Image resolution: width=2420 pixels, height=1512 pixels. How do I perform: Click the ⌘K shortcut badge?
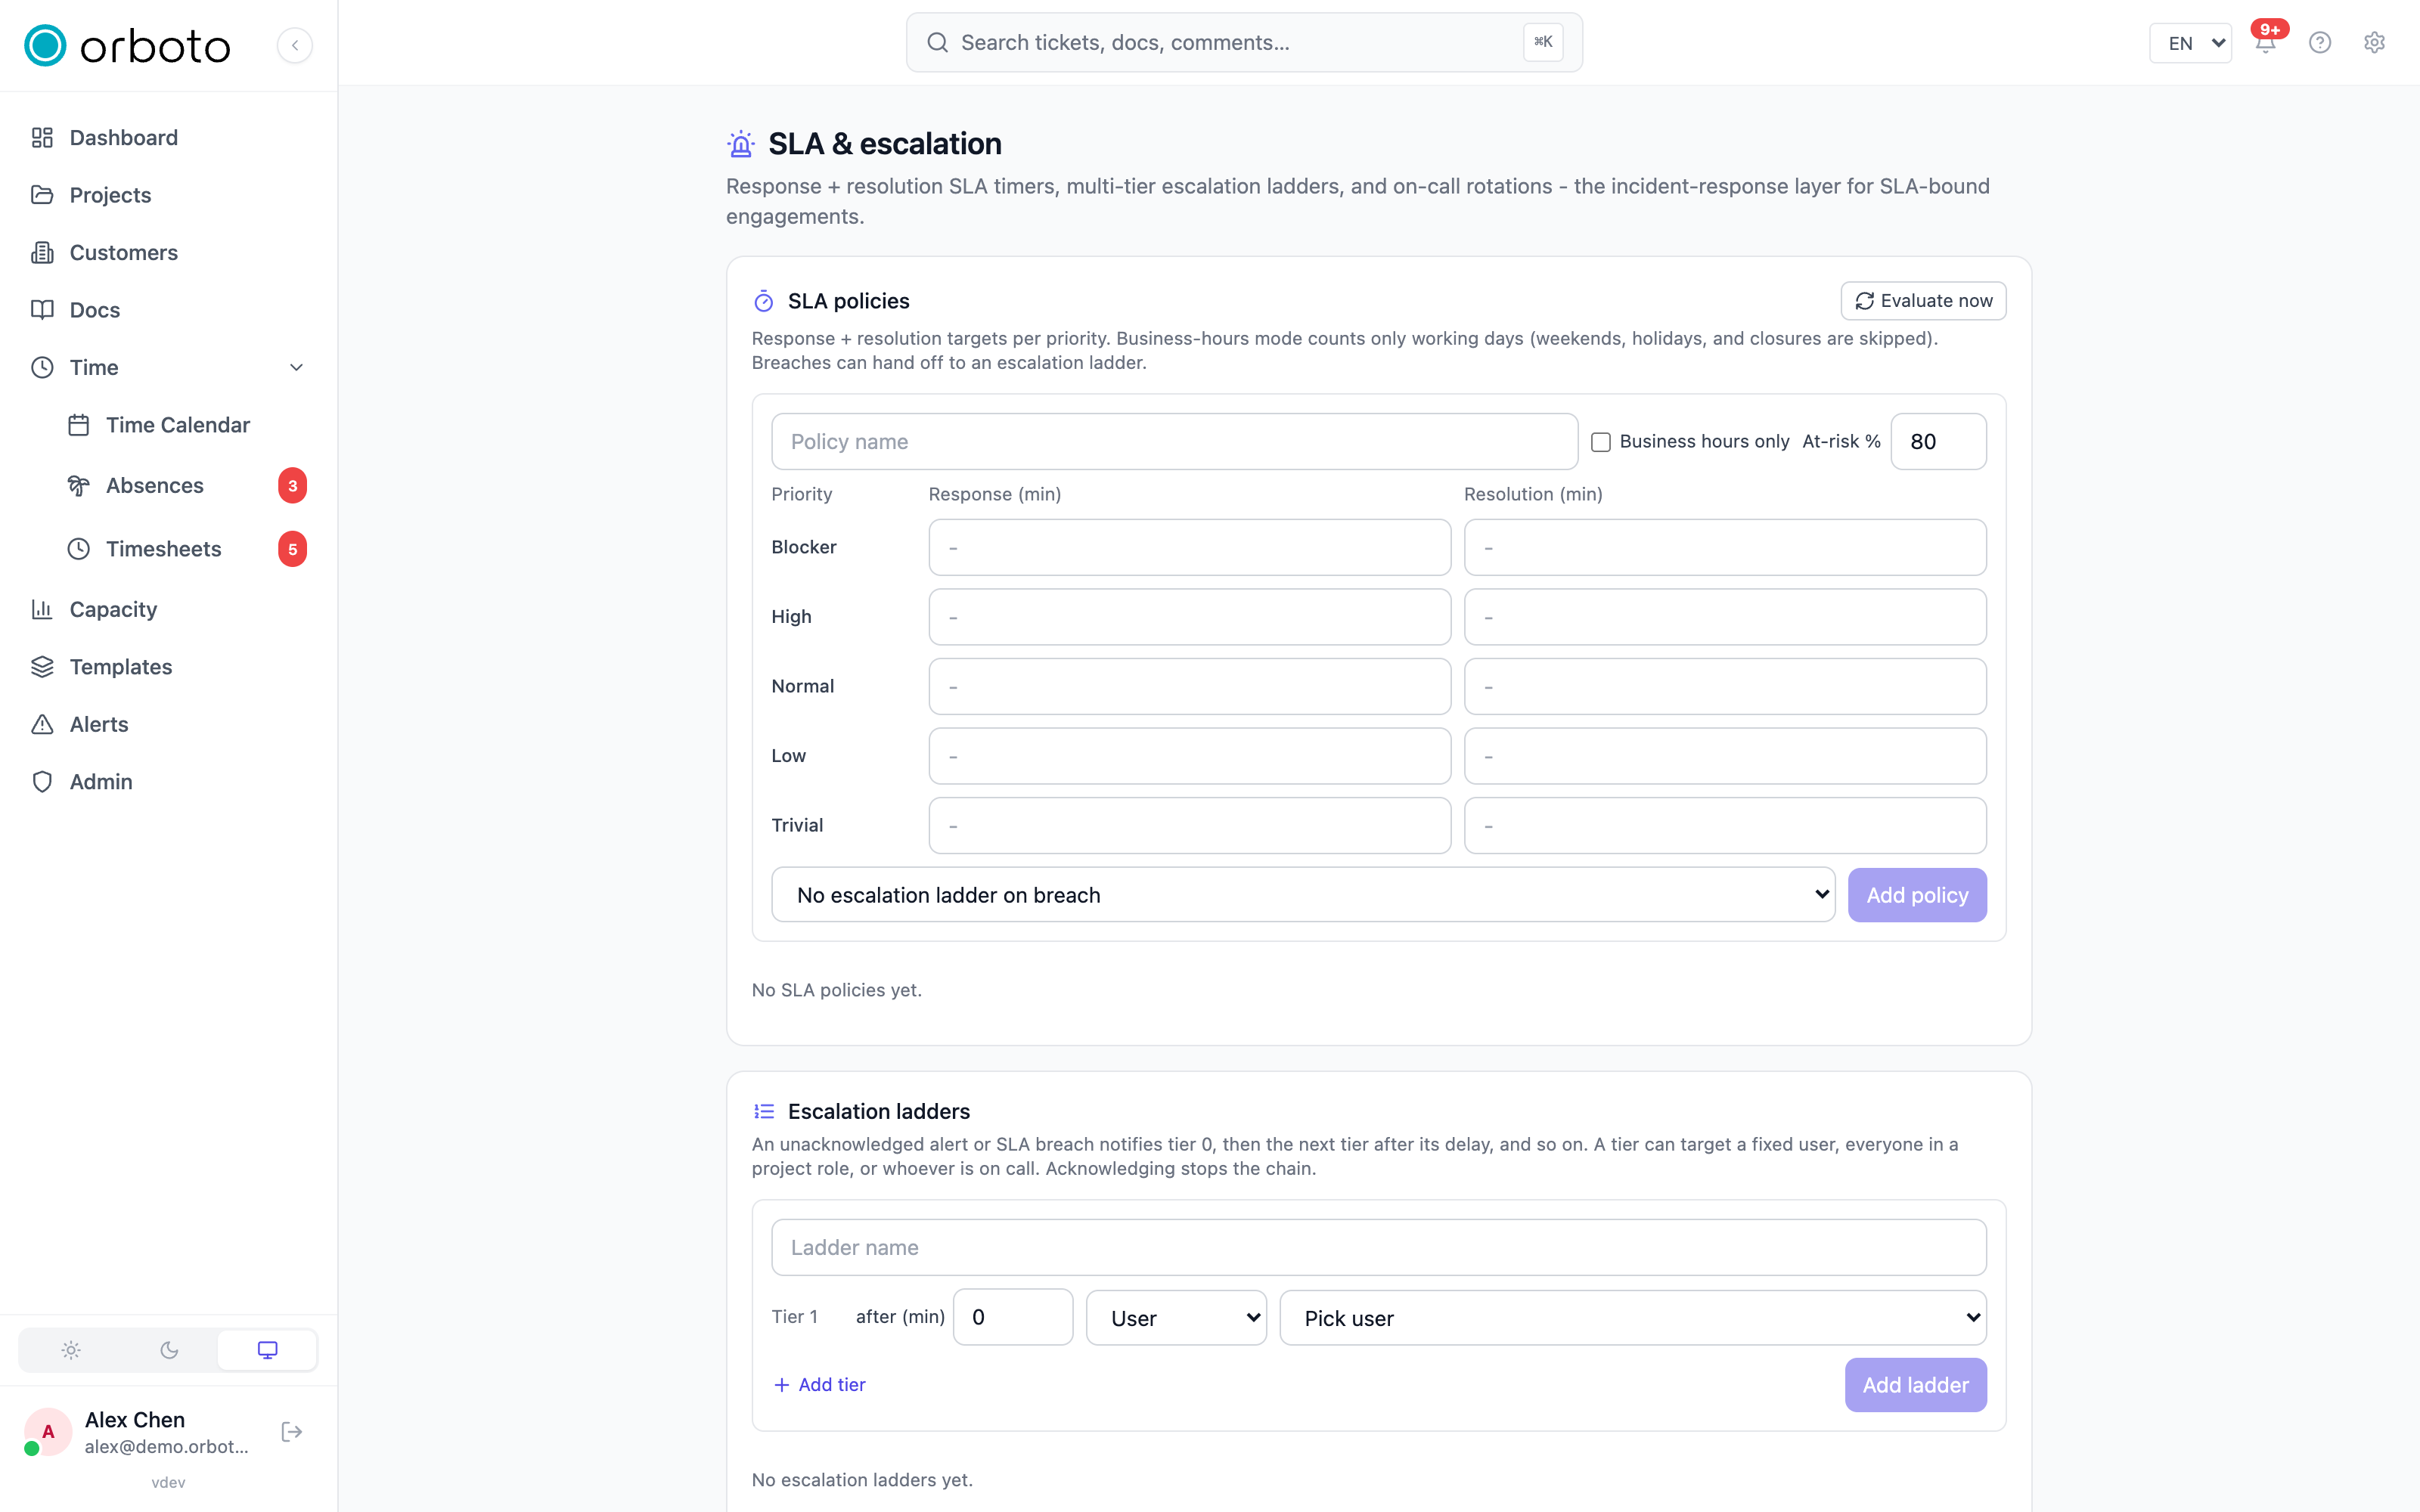coord(1543,43)
